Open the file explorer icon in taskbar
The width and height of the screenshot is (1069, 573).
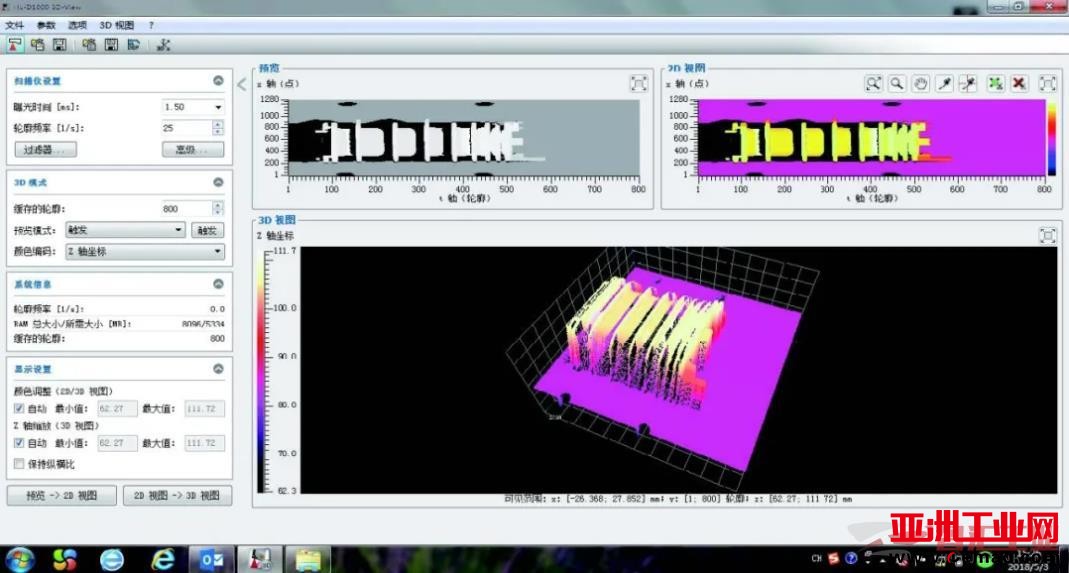307,560
